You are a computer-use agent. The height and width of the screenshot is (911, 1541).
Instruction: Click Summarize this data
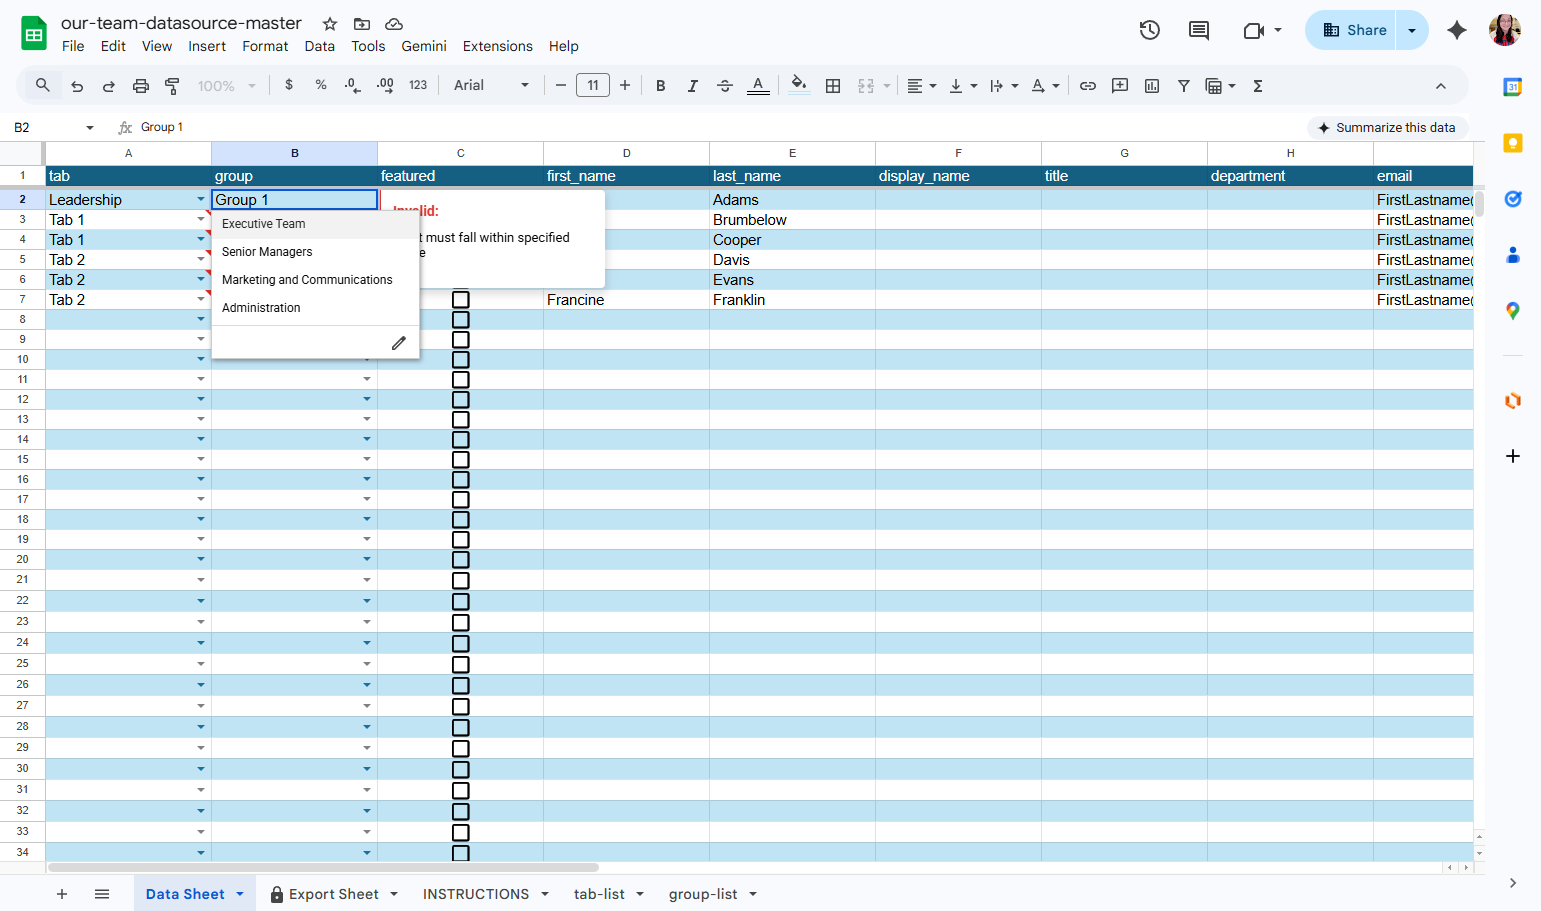click(1387, 128)
